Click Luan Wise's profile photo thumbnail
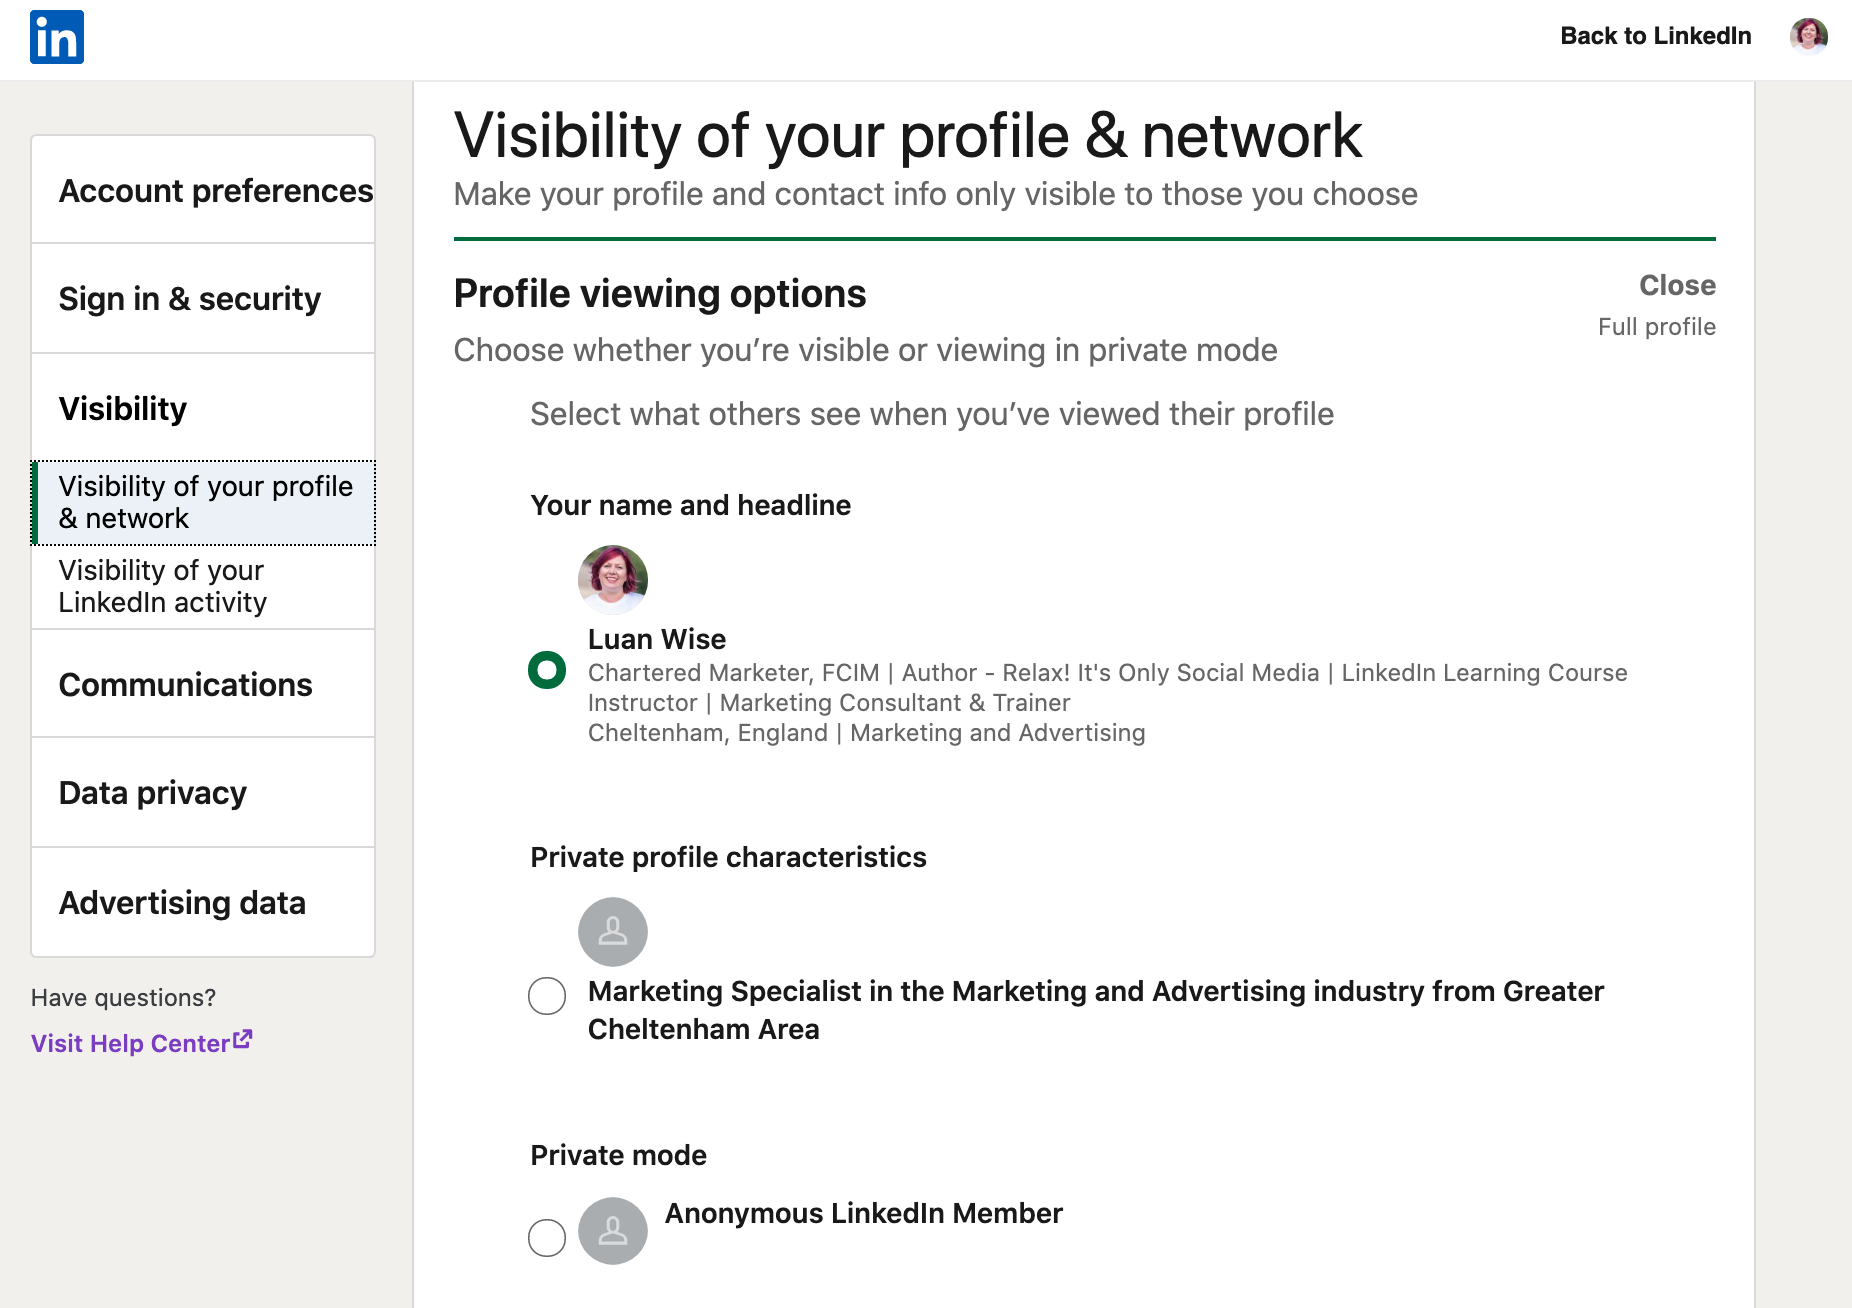Image resolution: width=1852 pixels, height=1308 pixels. (613, 579)
